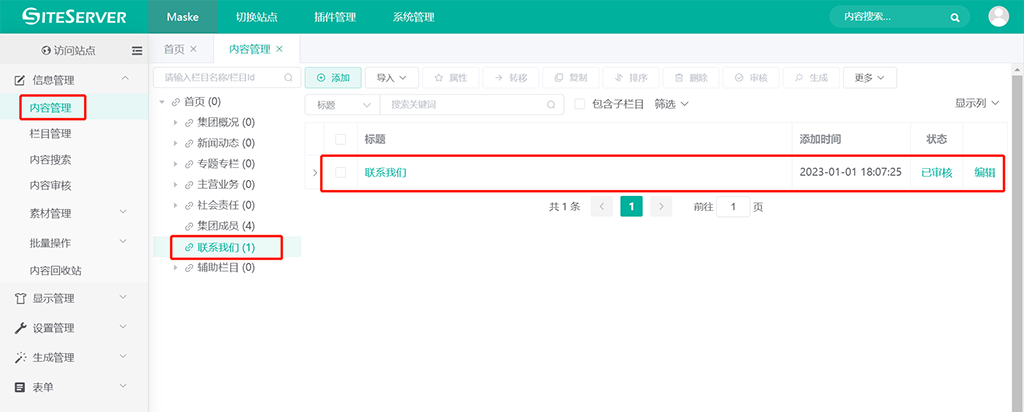Close the 内容管理 tab
Viewport: 1024px width, 412px height.
coord(280,49)
